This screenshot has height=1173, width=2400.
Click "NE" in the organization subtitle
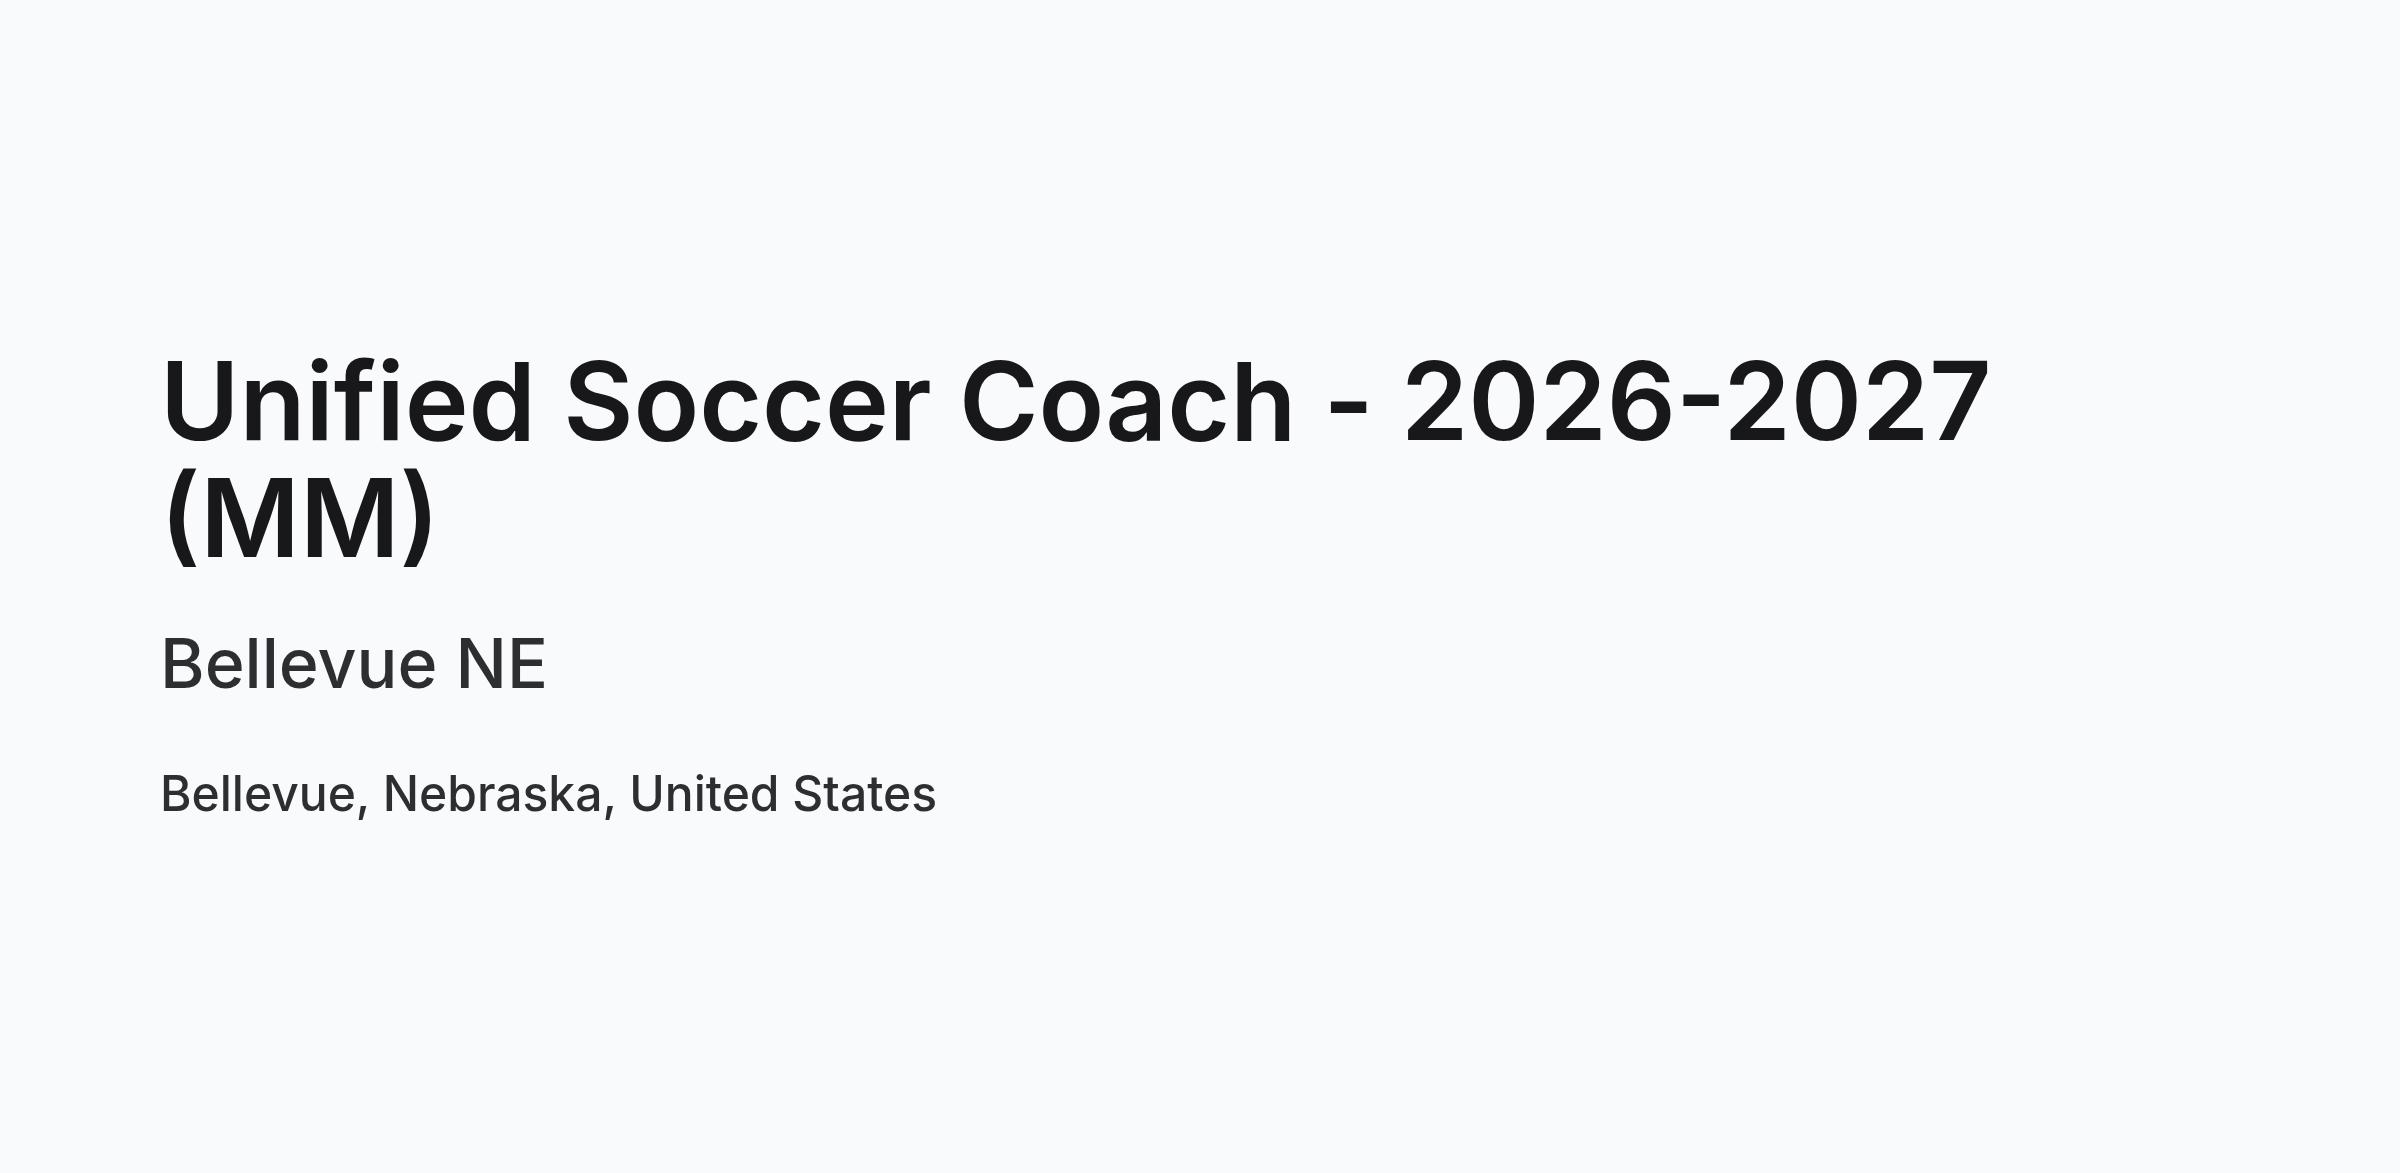[502, 664]
